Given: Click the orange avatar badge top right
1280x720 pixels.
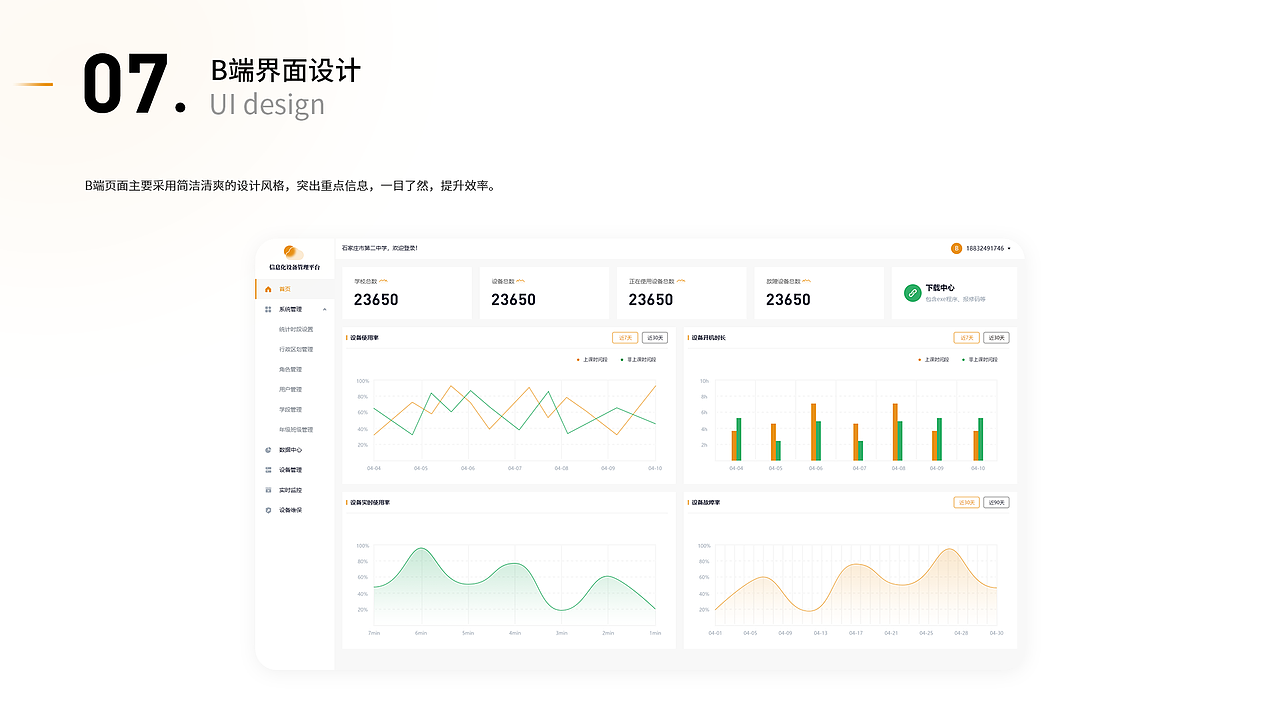Looking at the screenshot, I should pos(957,248).
